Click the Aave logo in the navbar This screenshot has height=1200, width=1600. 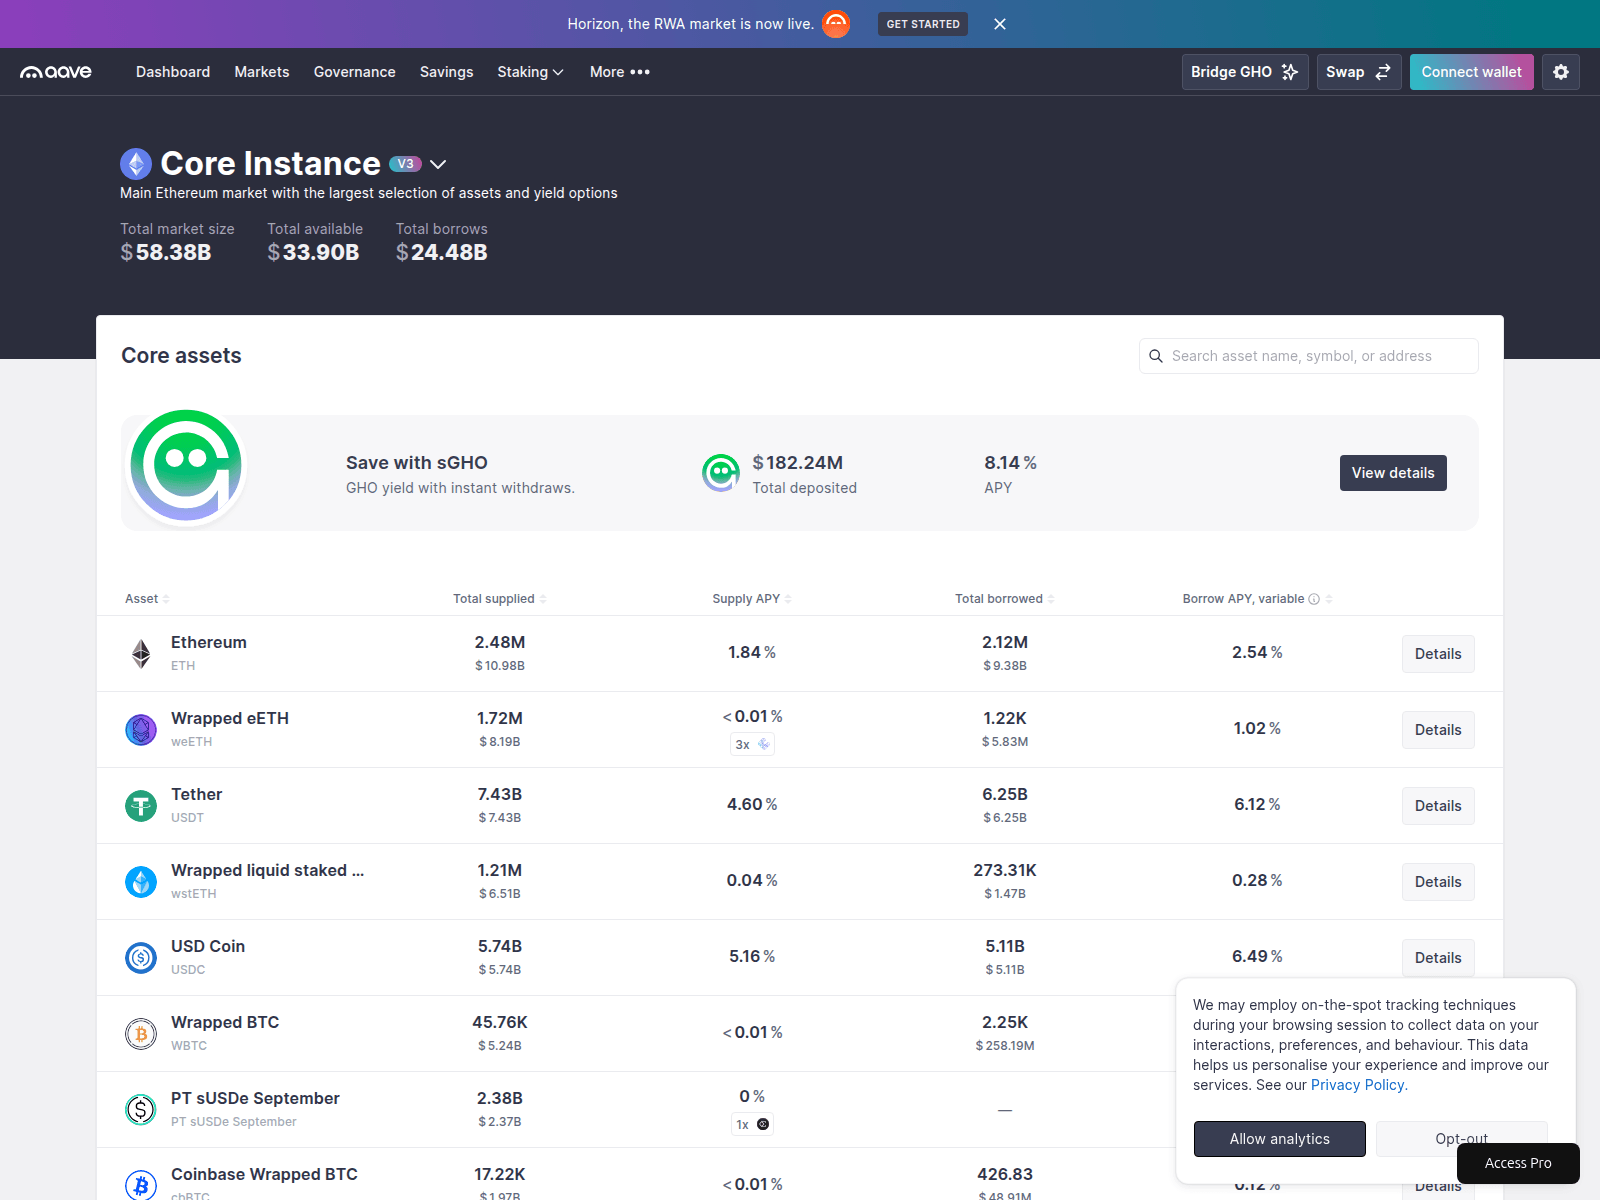[x=56, y=72]
